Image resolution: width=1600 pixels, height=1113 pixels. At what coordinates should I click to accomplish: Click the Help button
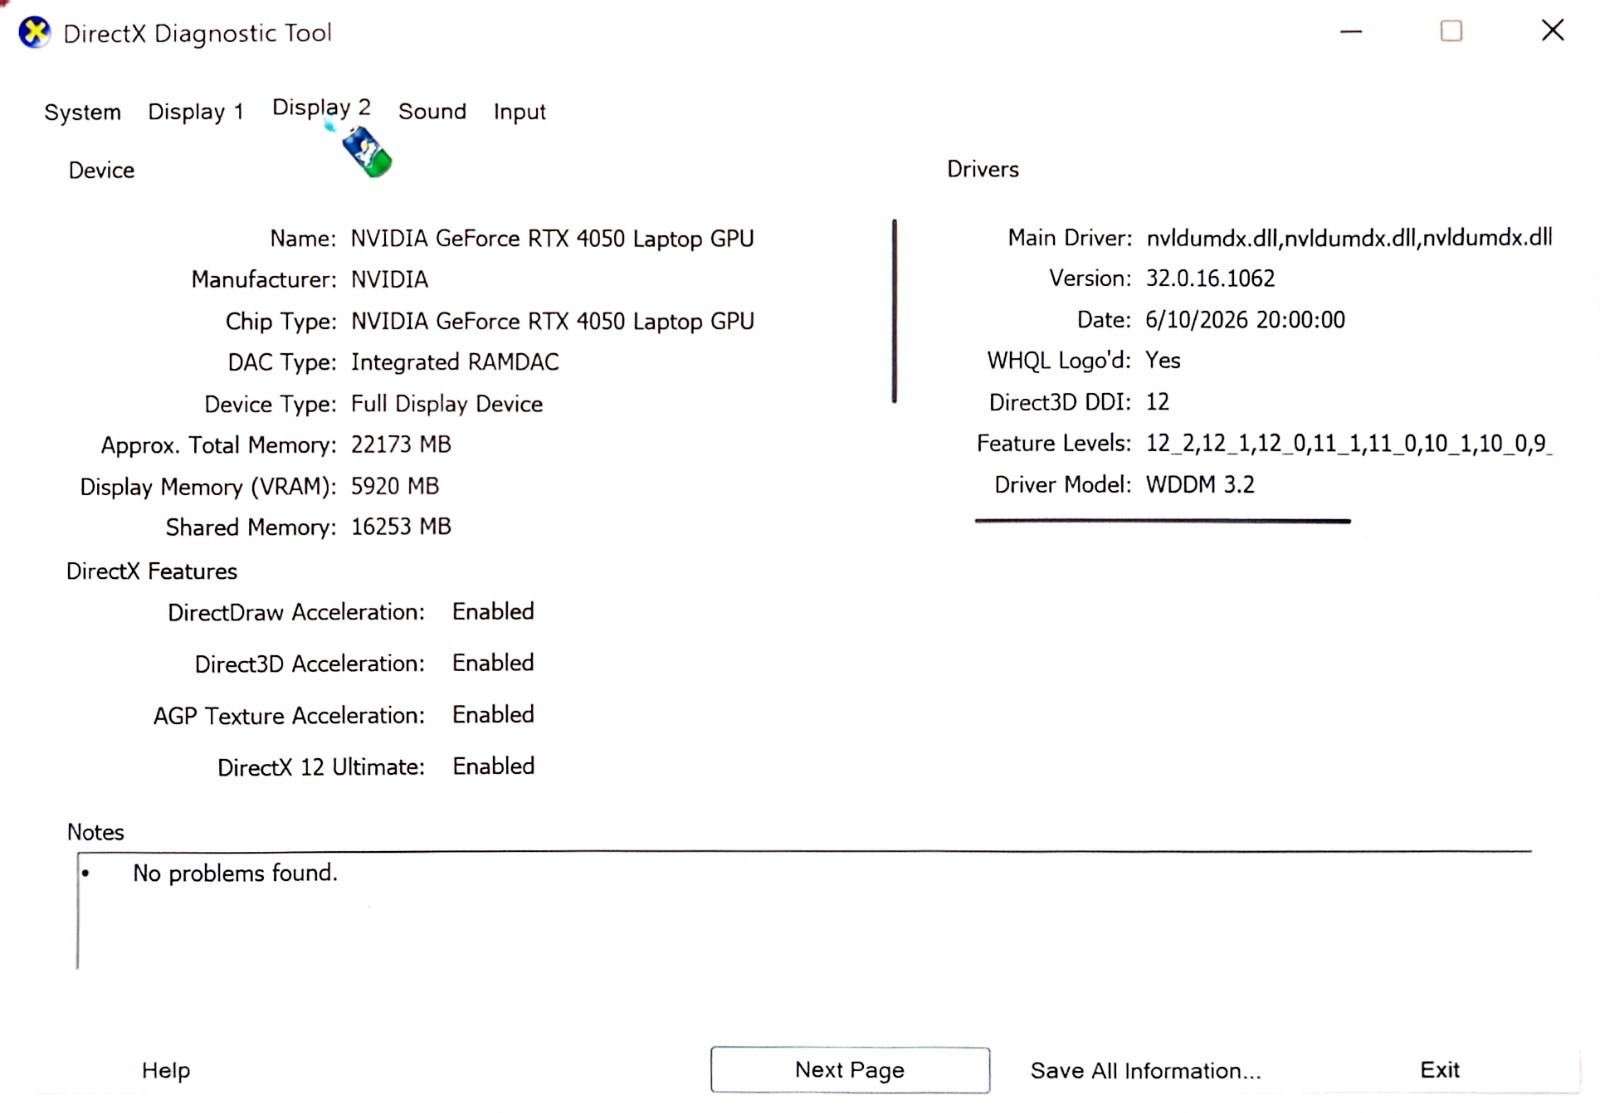pyautogui.click(x=166, y=1070)
